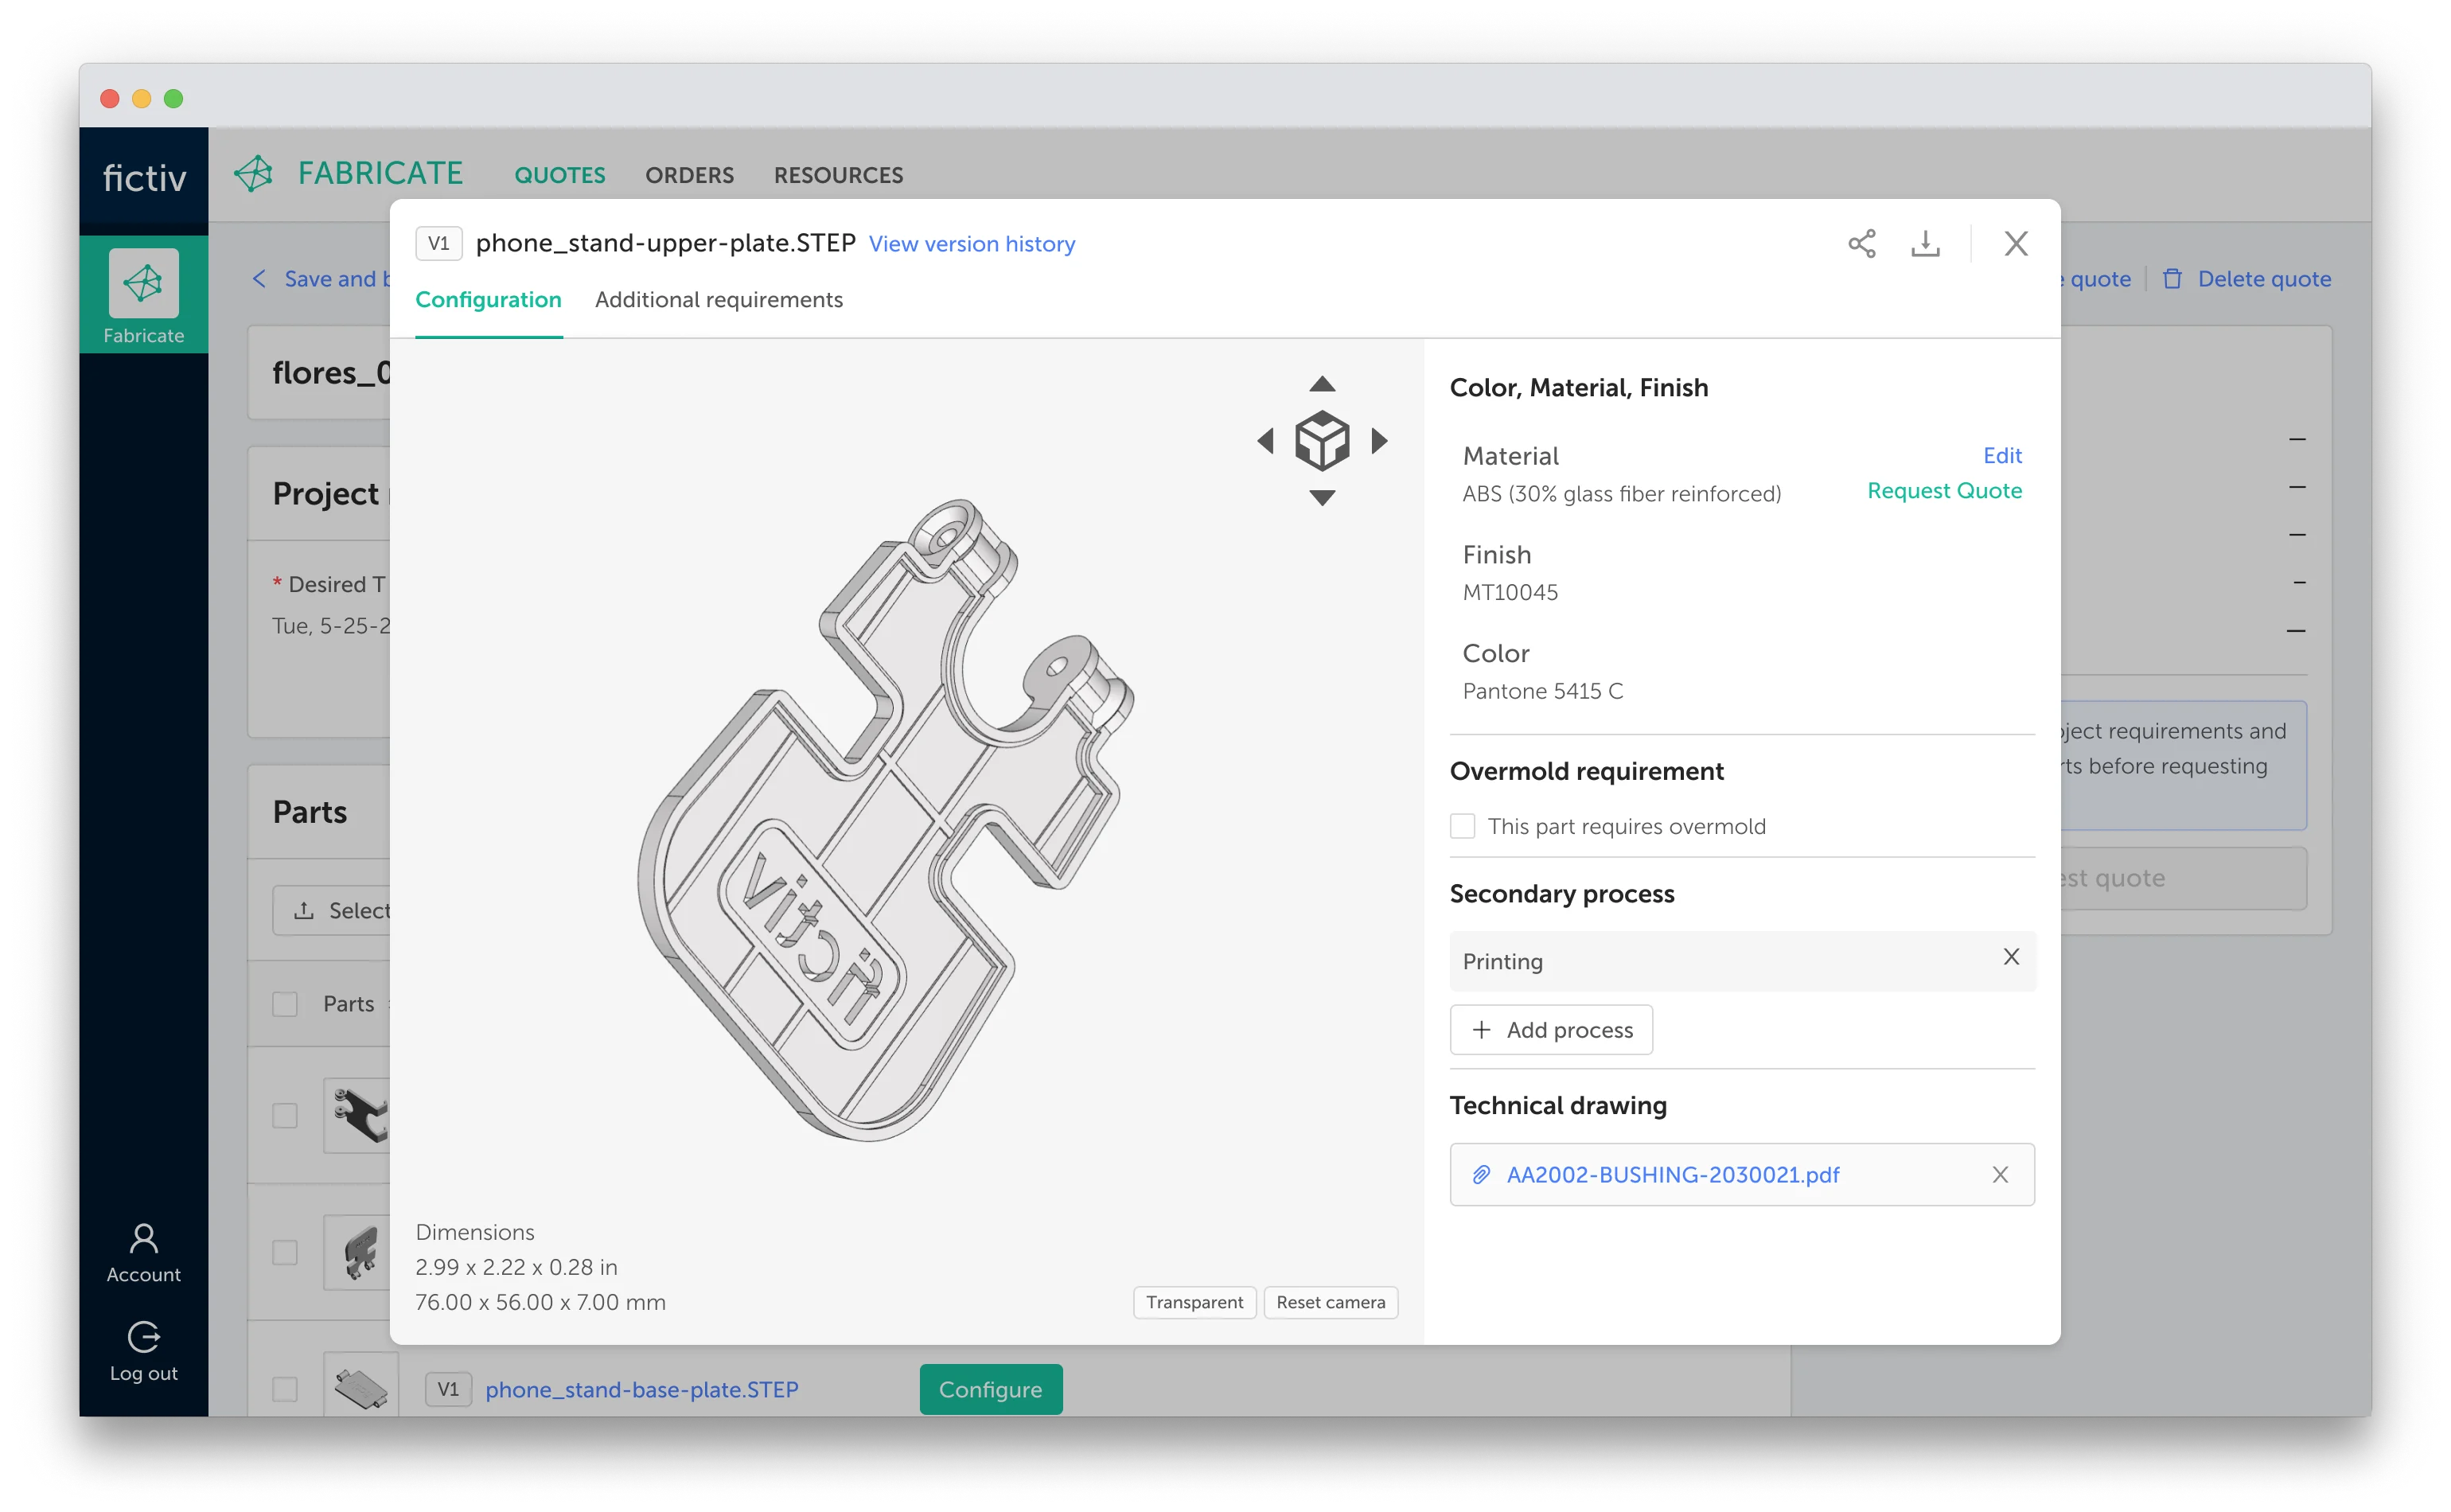Check the phone_stand-base-plate row checkbox
The height and width of the screenshot is (1512, 2451).
tap(285, 1389)
